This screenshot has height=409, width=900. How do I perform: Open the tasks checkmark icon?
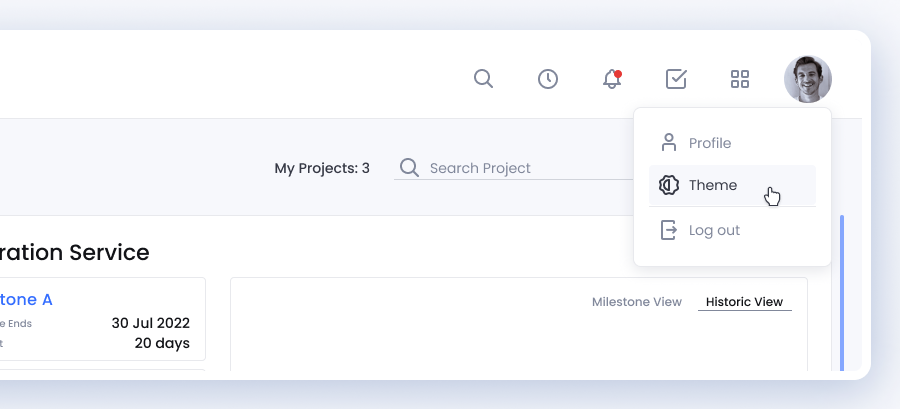click(x=676, y=79)
